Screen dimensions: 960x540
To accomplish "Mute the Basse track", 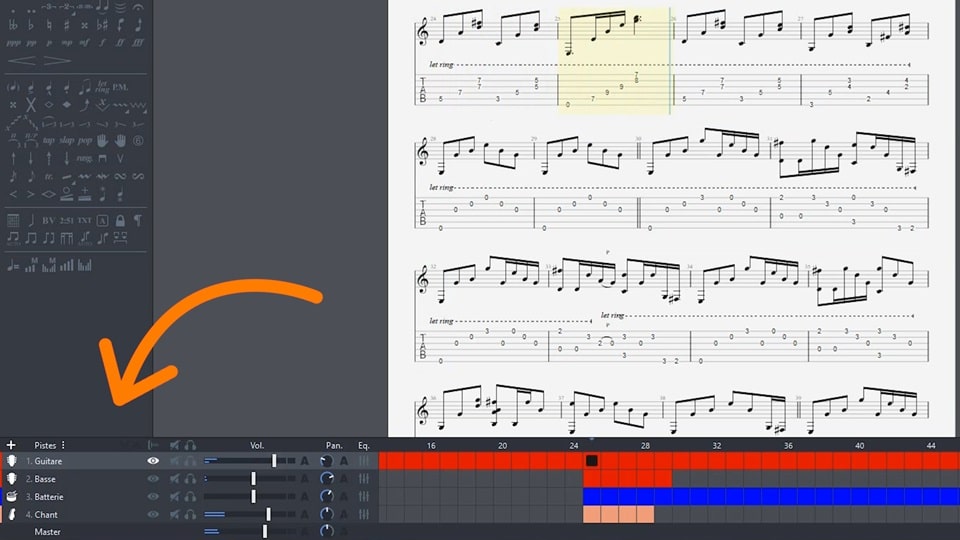I will (174, 479).
